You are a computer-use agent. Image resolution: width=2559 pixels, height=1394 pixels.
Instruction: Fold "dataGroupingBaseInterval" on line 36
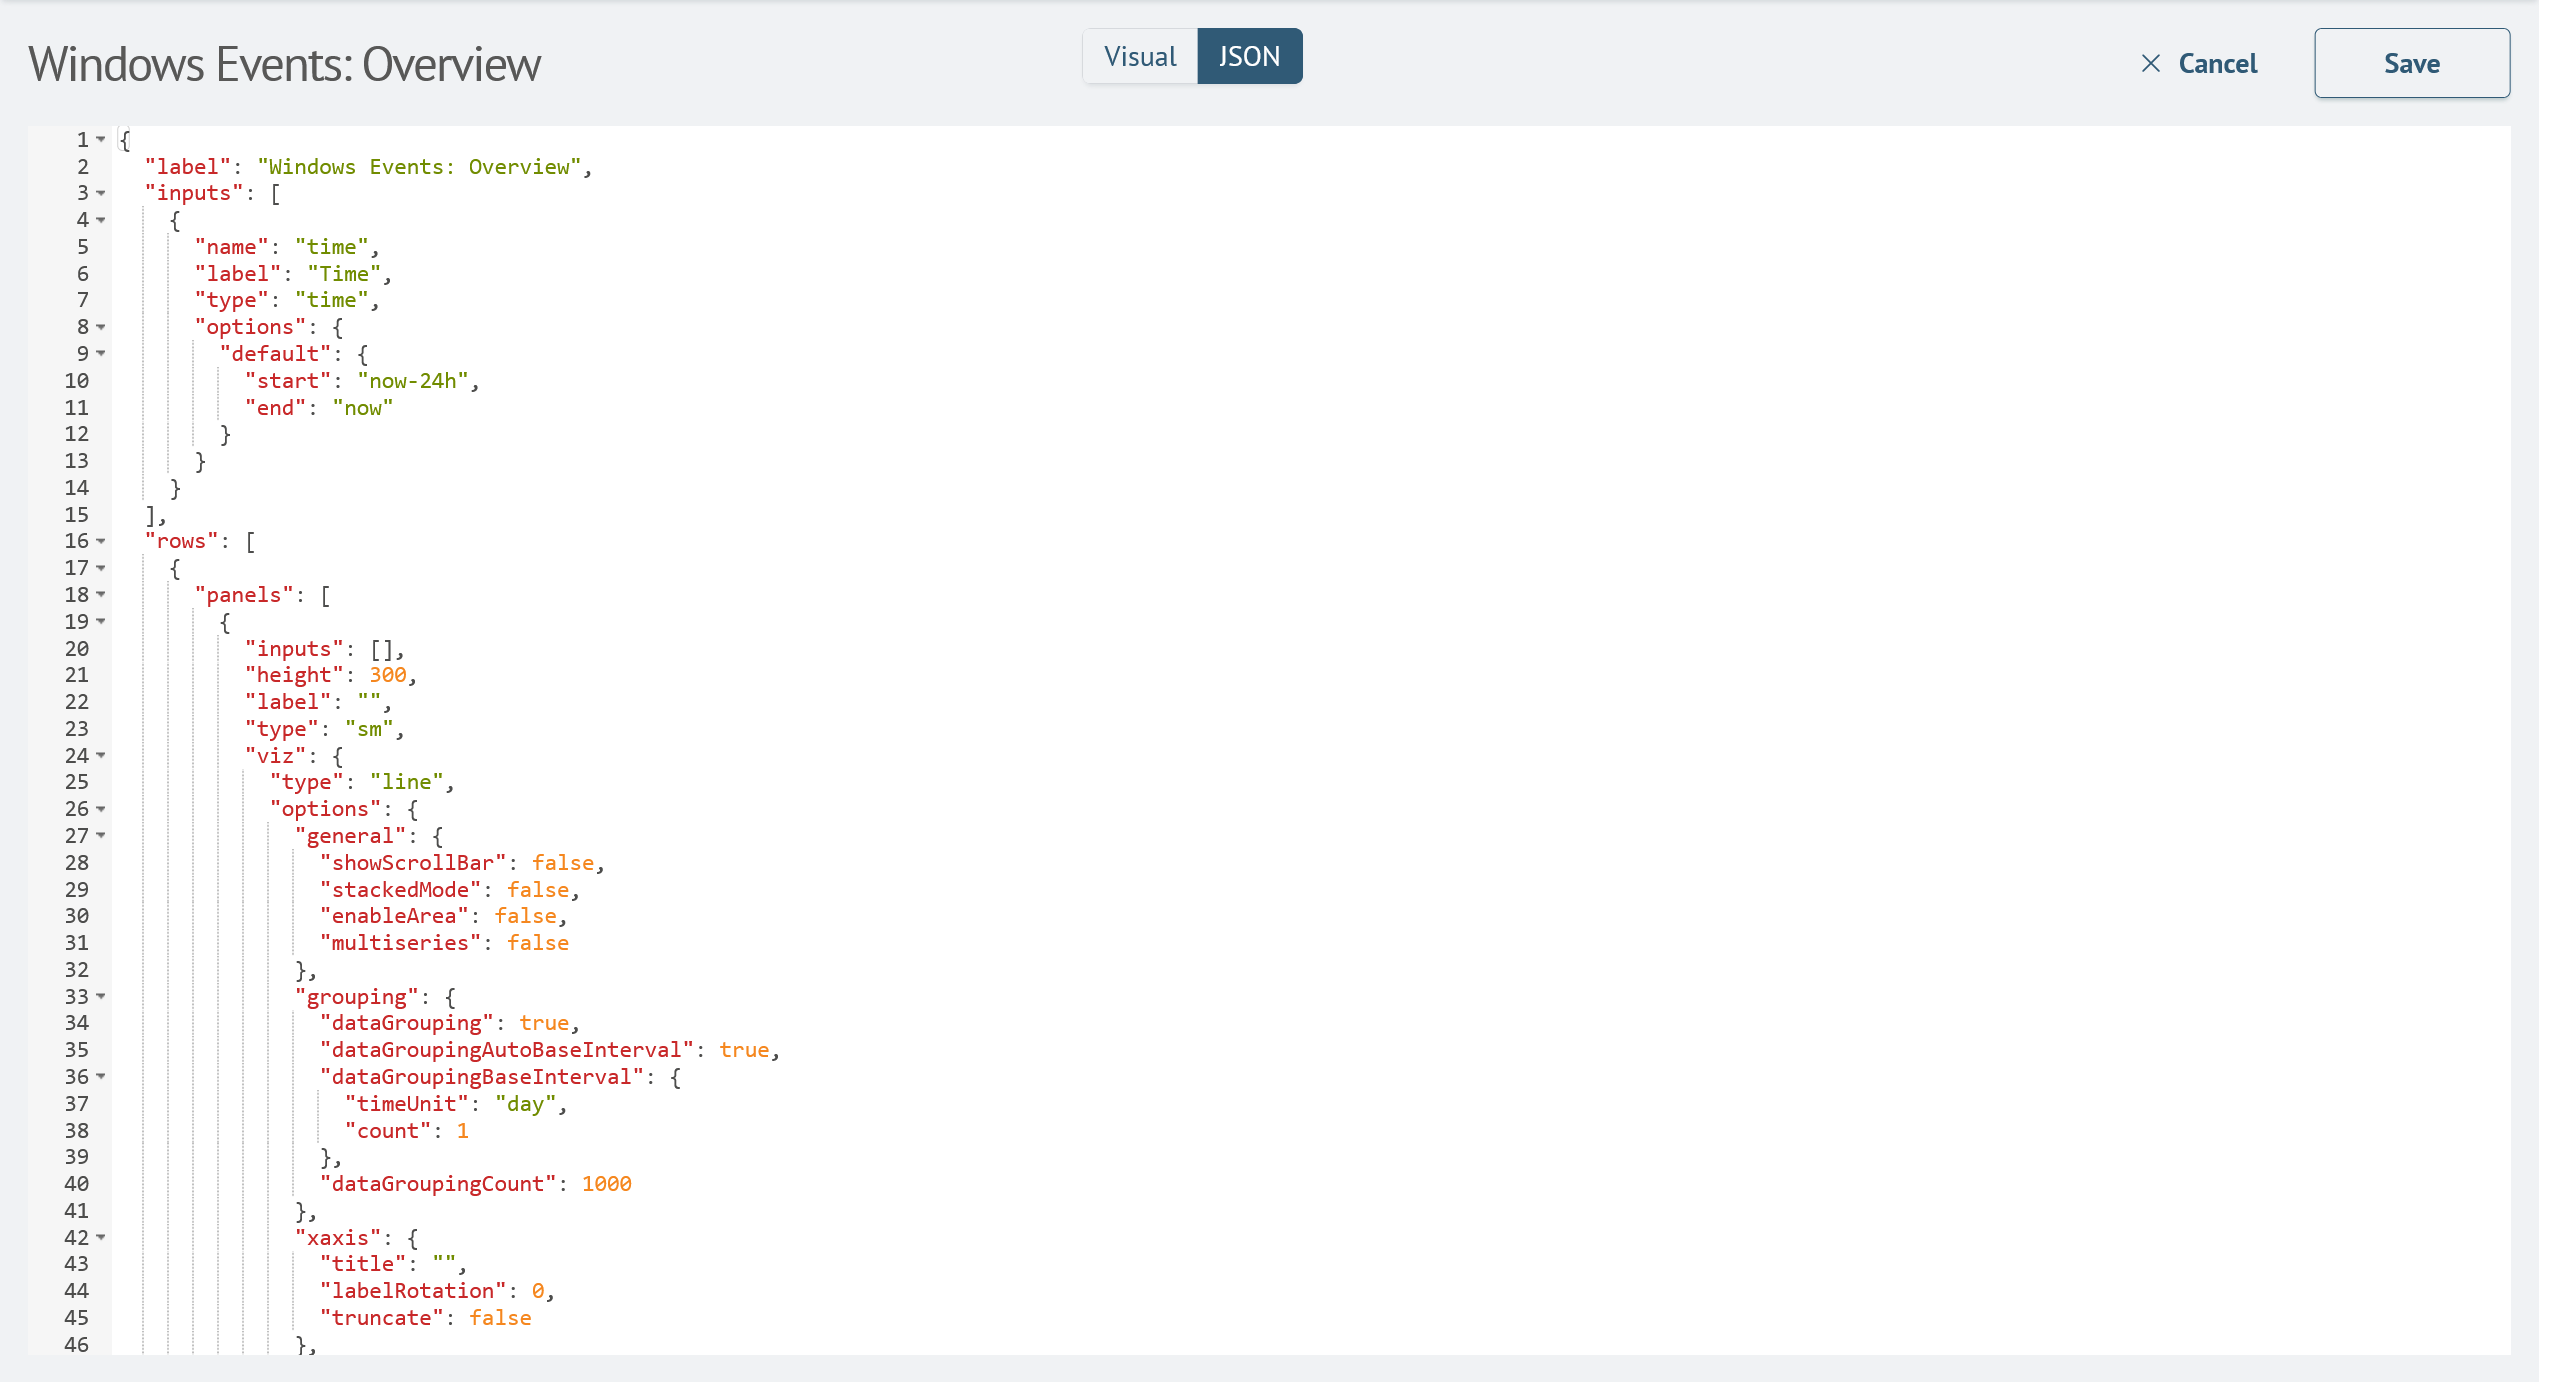(x=101, y=1077)
